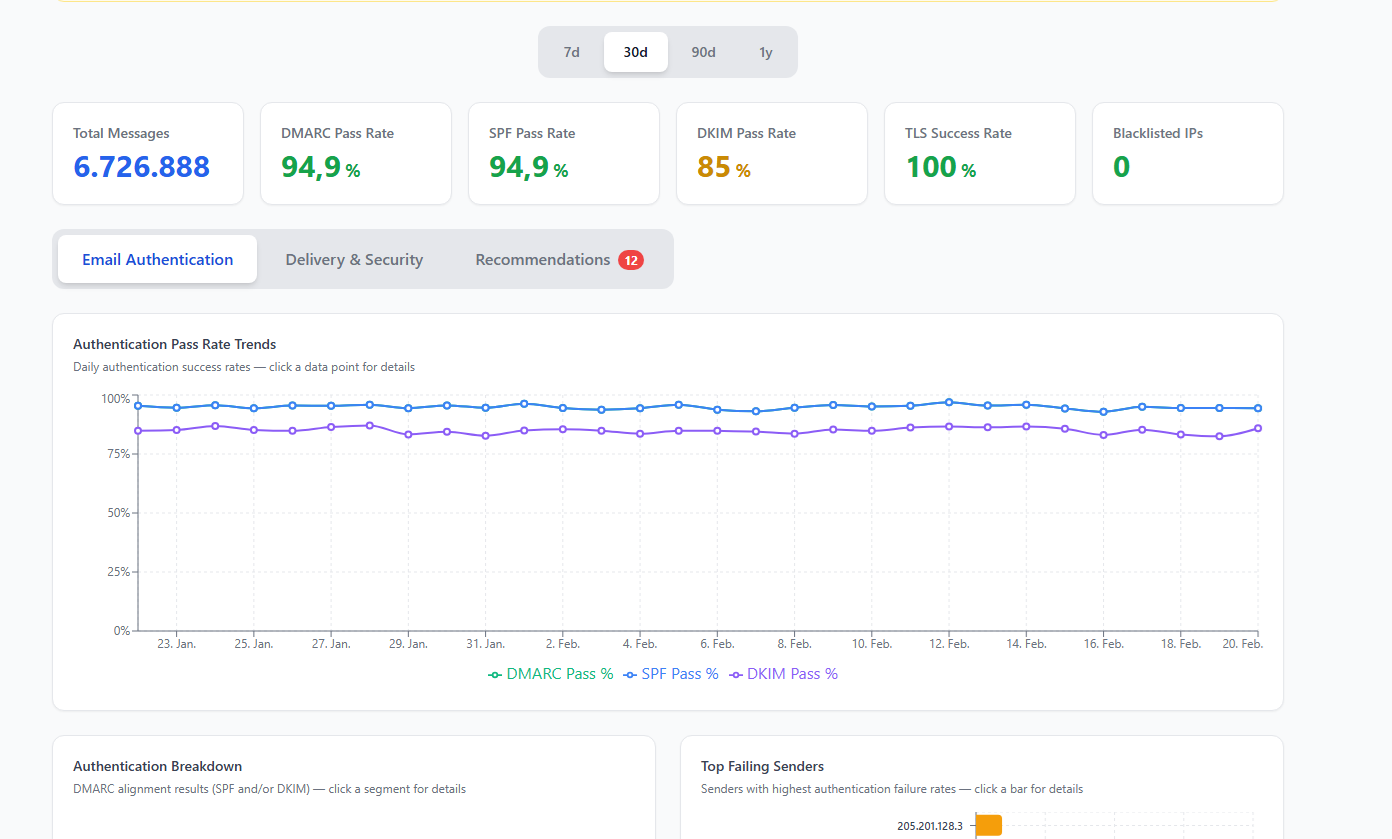The height and width of the screenshot is (839, 1392).
Task: Keep the 30d range selected
Action: tap(635, 51)
